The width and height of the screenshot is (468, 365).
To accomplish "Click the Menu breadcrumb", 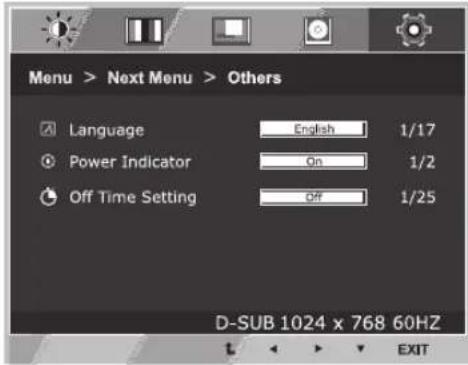I will tap(51, 78).
